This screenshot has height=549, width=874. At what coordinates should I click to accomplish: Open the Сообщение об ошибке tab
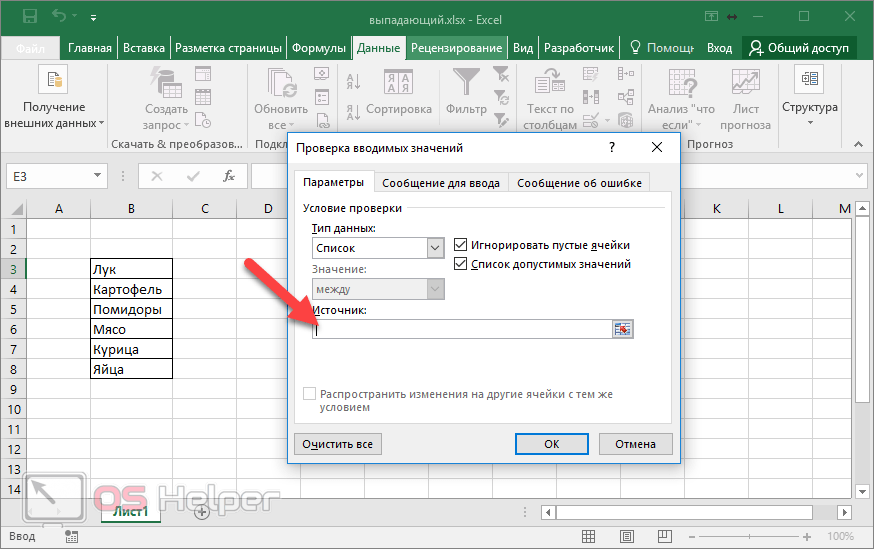[579, 182]
